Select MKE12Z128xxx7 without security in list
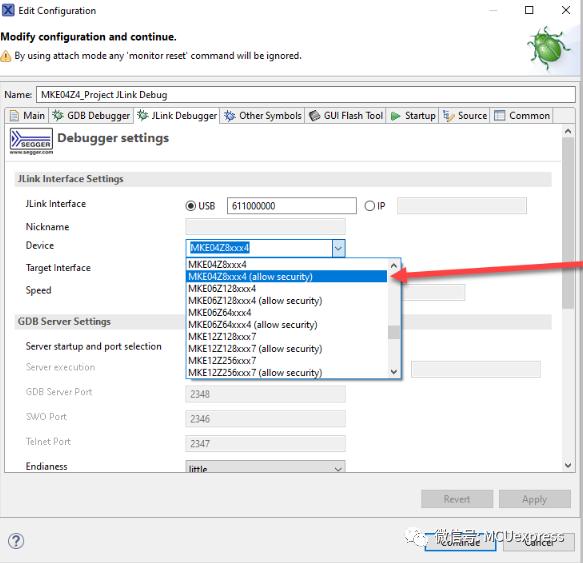The image size is (583, 563). pos(286,337)
